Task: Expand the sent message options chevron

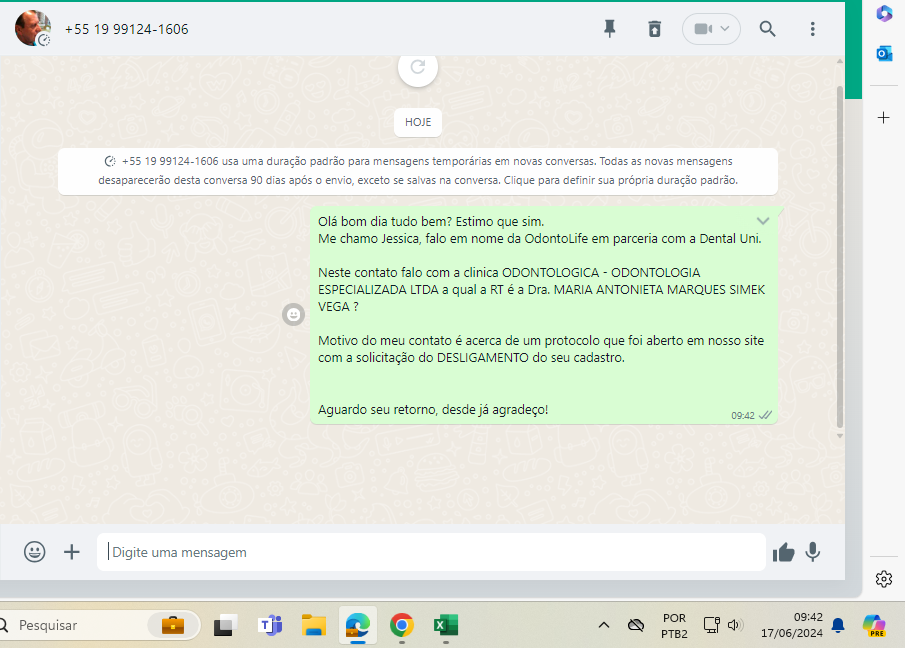Action: tap(762, 221)
